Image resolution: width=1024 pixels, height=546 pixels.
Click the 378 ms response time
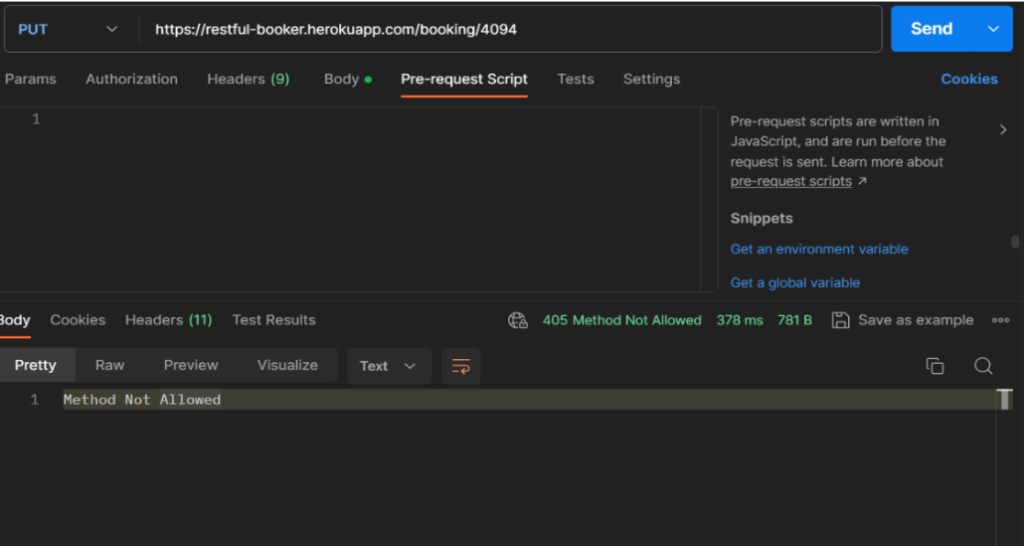pos(739,320)
